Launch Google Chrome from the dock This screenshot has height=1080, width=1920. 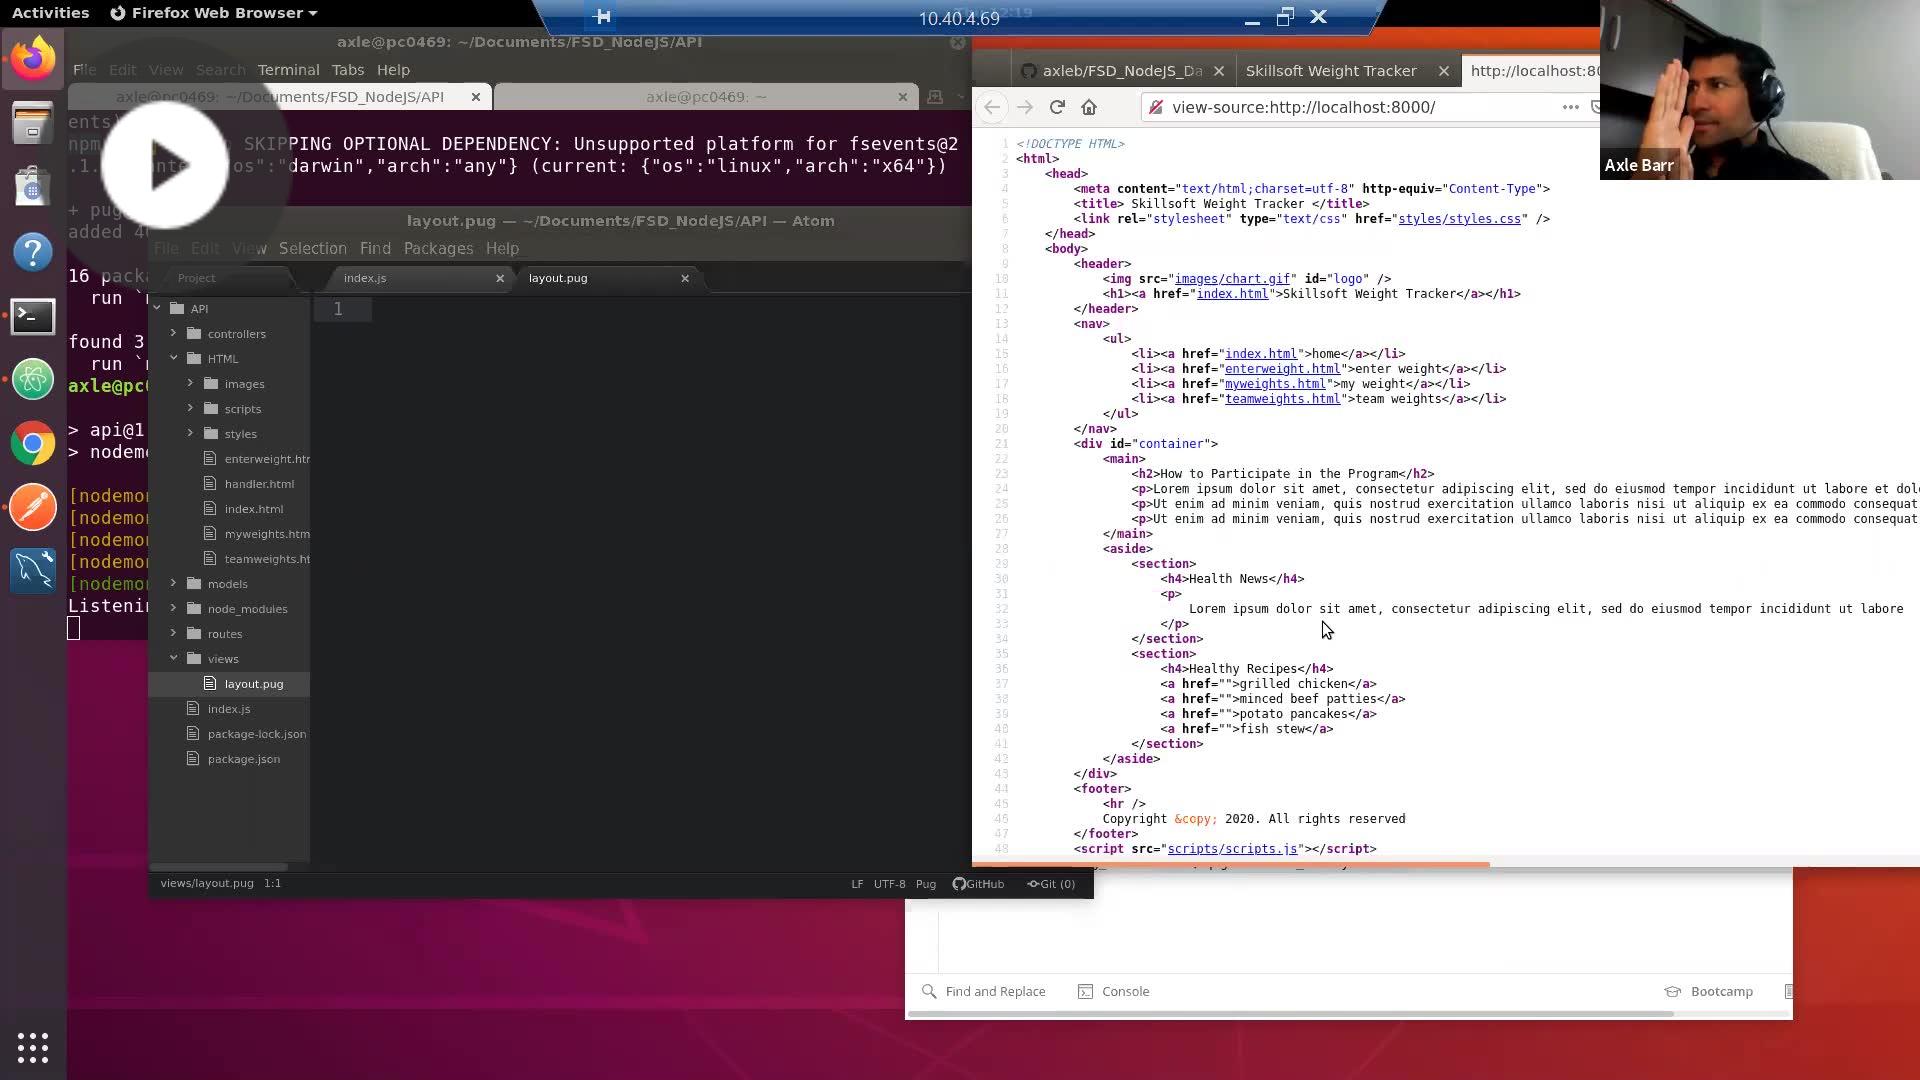click(x=33, y=444)
